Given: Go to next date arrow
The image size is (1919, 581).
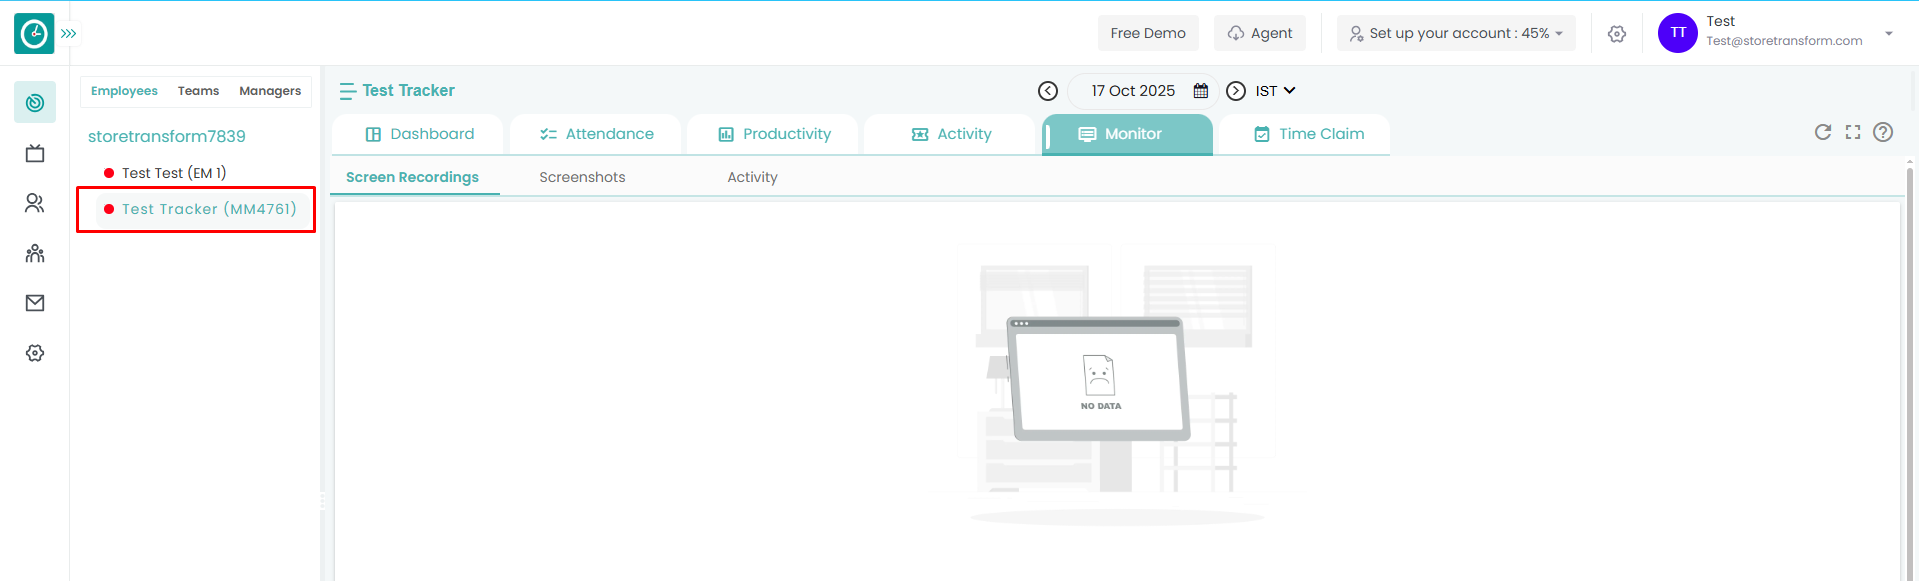Looking at the screenshot, I should [x=1236, y=91].
